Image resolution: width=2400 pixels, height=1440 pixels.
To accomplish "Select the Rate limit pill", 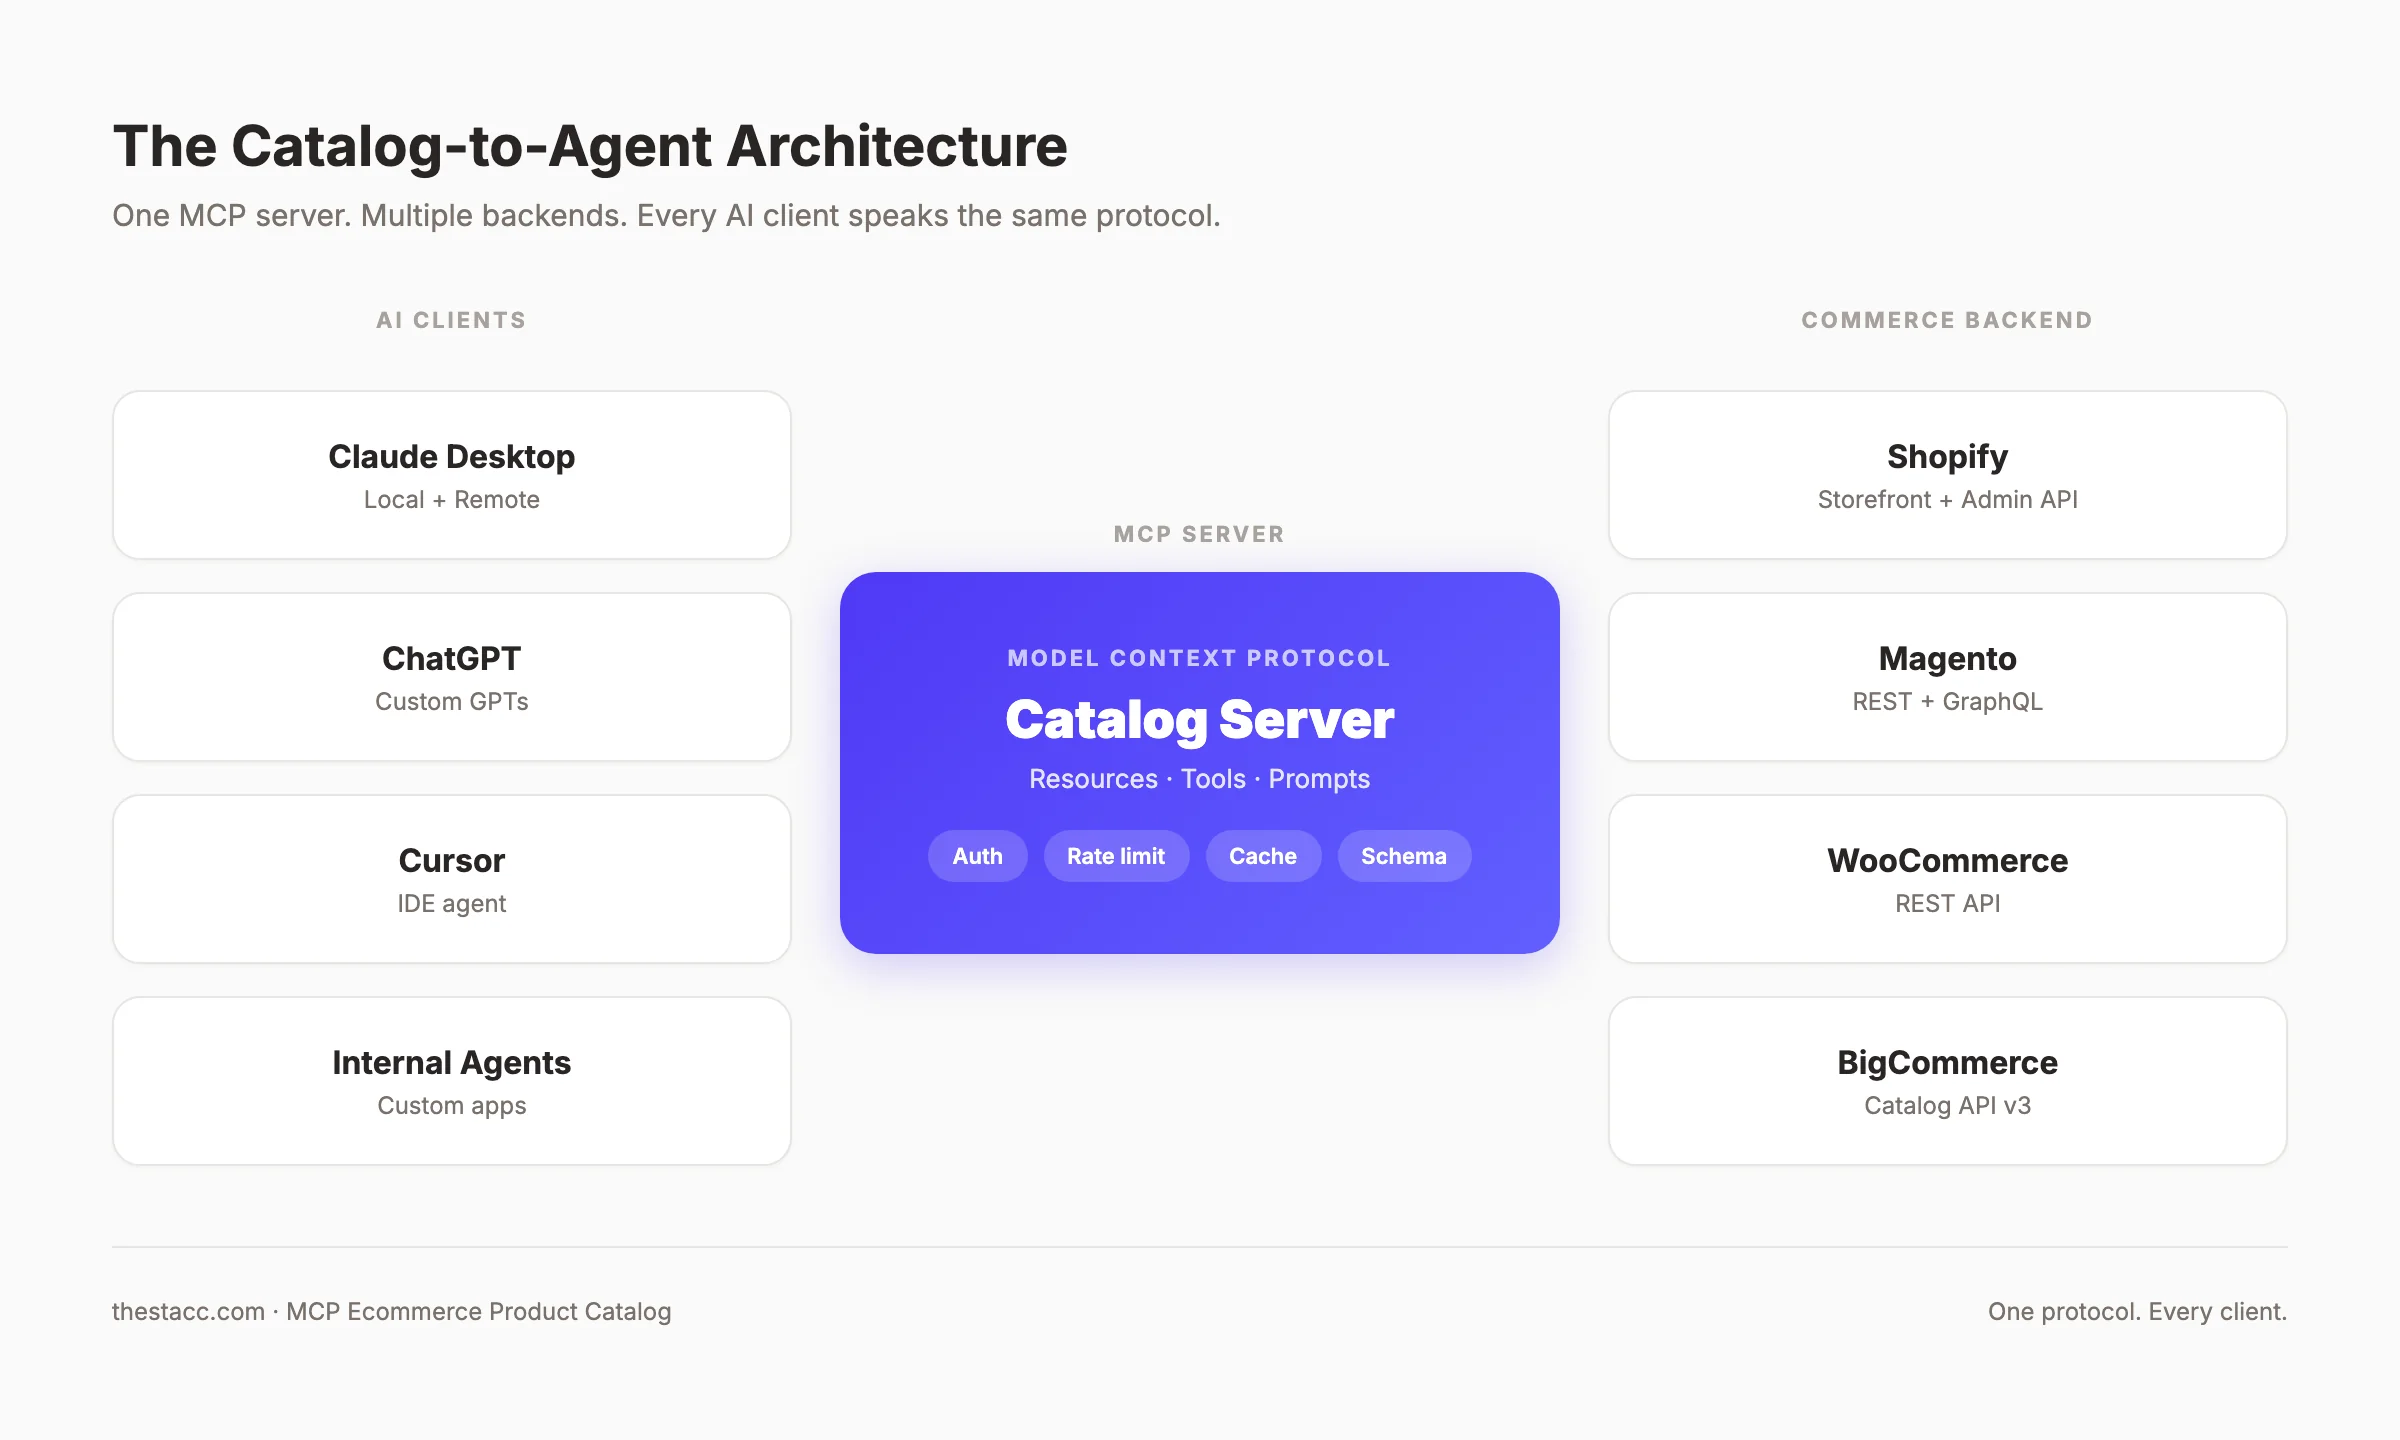I will tap(1116, 856).
